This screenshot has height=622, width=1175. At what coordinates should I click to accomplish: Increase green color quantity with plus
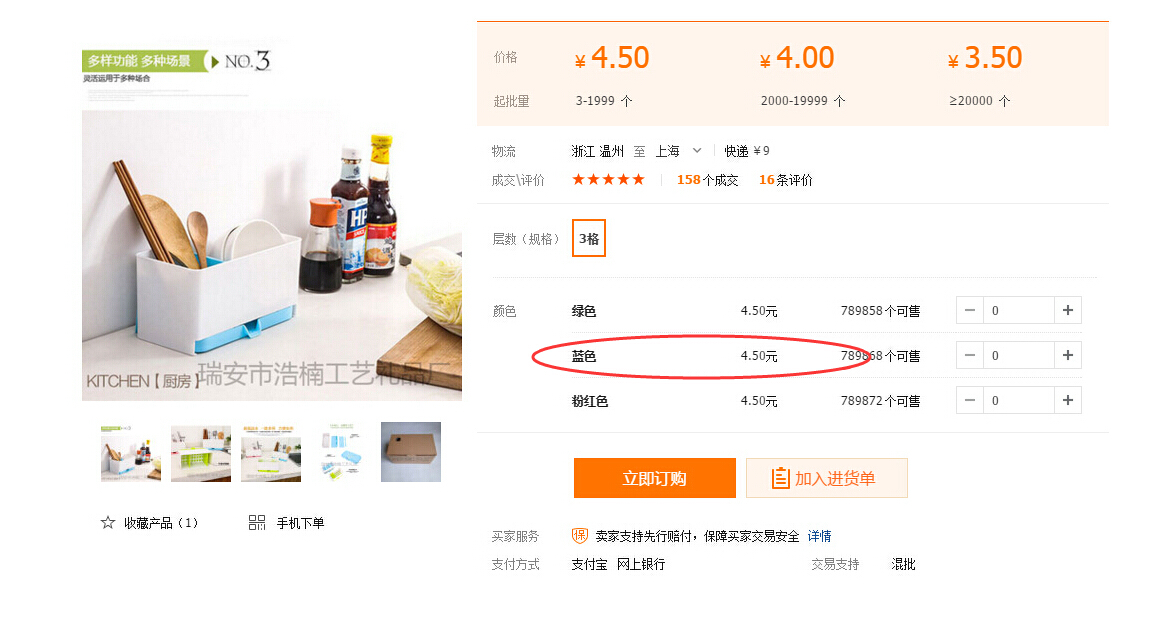1068,311
